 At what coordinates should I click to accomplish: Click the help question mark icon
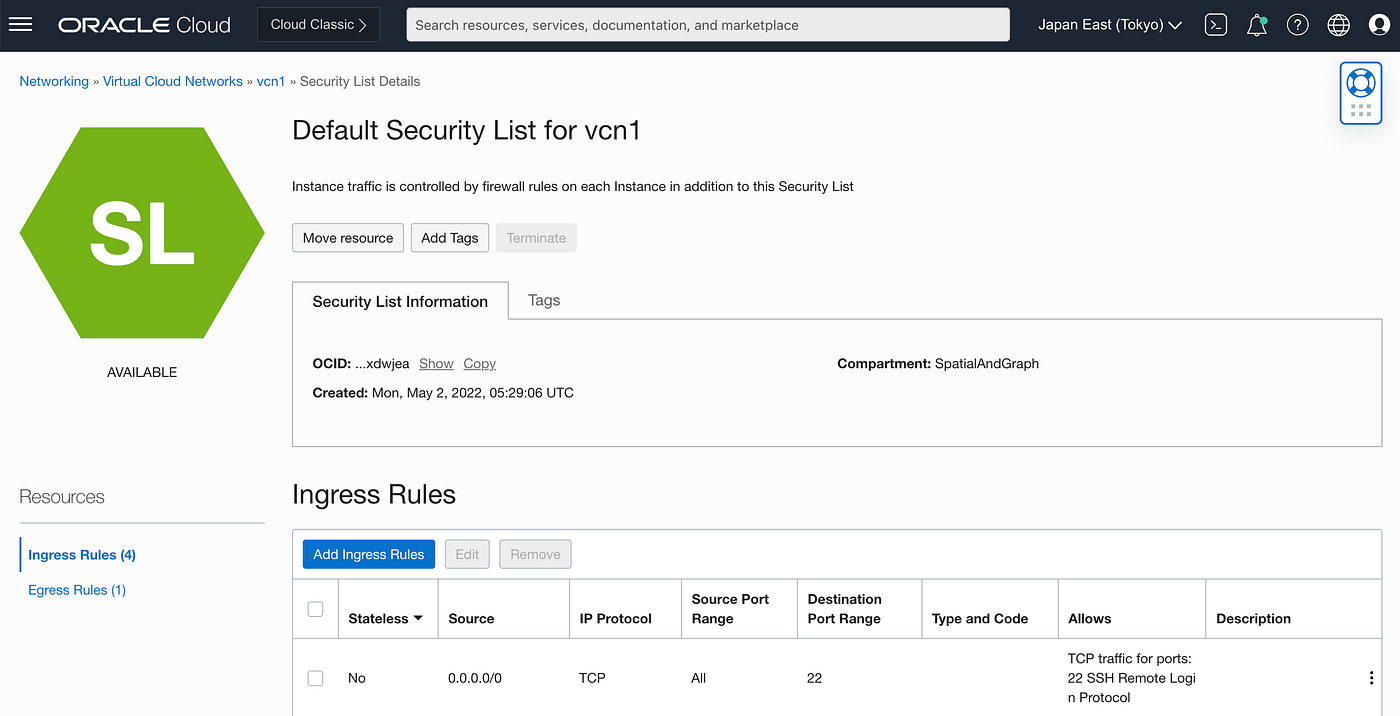(1298, 25)
